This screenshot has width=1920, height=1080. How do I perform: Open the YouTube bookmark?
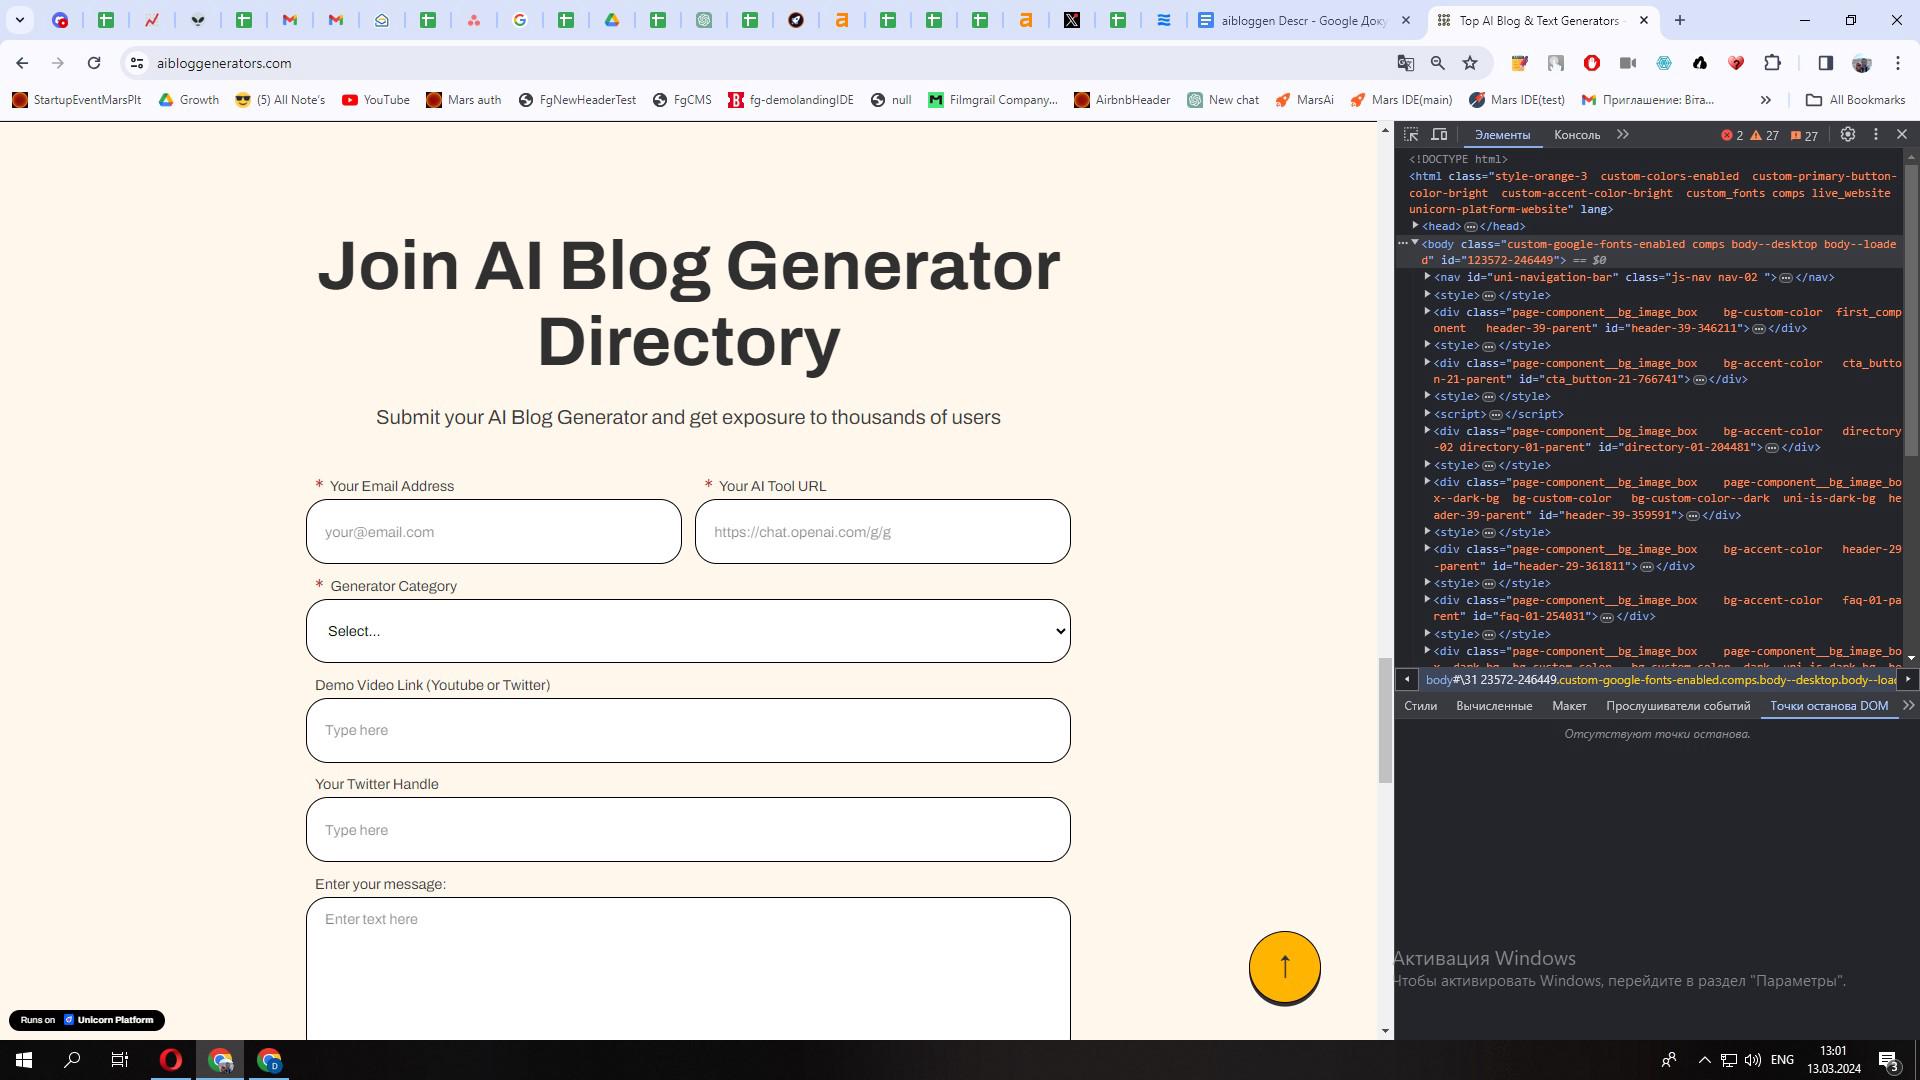[376, 100]
